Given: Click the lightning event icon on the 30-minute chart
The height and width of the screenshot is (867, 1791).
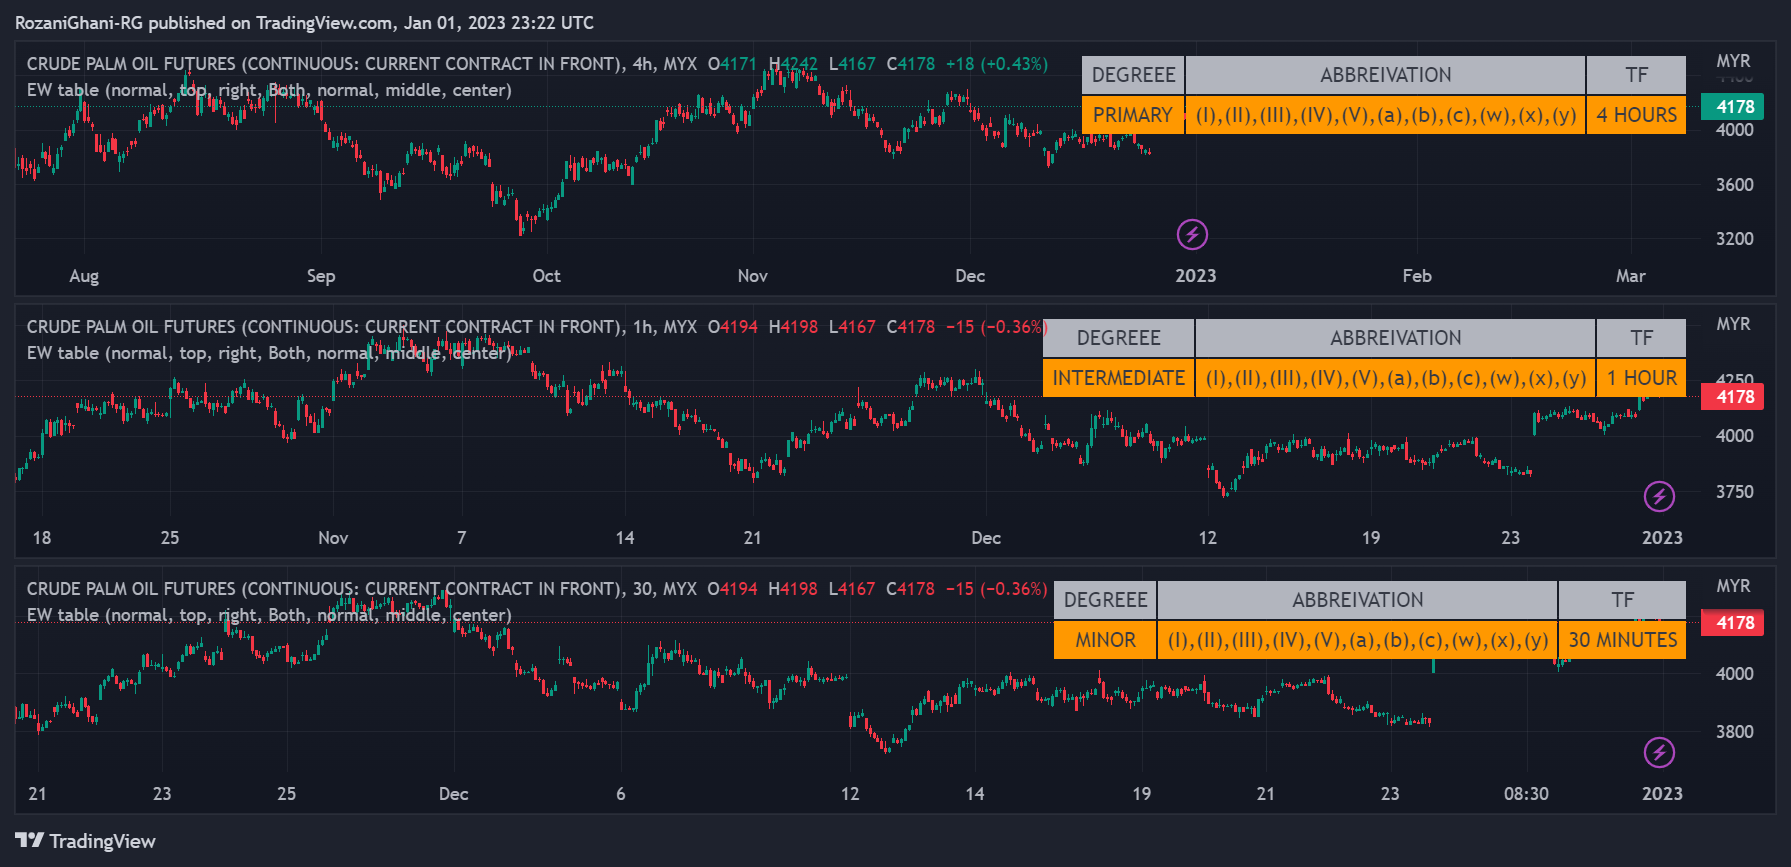Looking at the screenshot, I should 1659,752.
